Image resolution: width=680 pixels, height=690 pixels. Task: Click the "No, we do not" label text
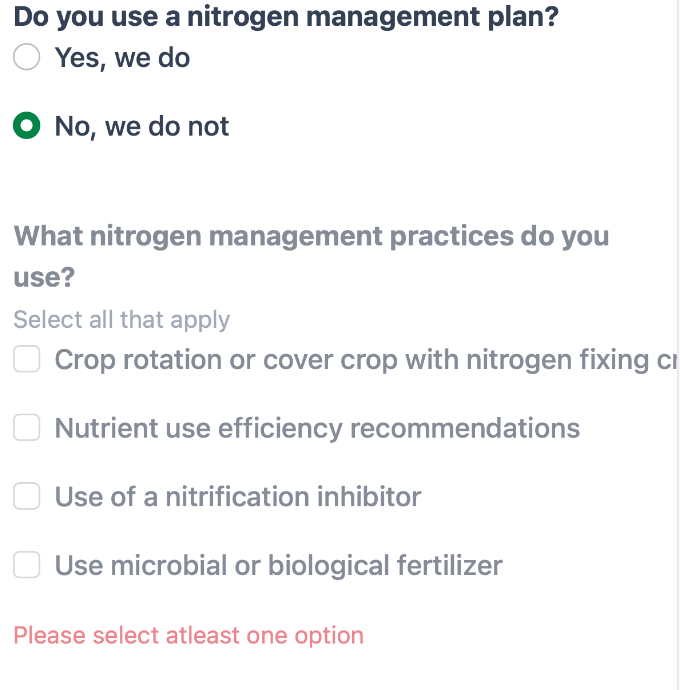[x=142, y=127]
